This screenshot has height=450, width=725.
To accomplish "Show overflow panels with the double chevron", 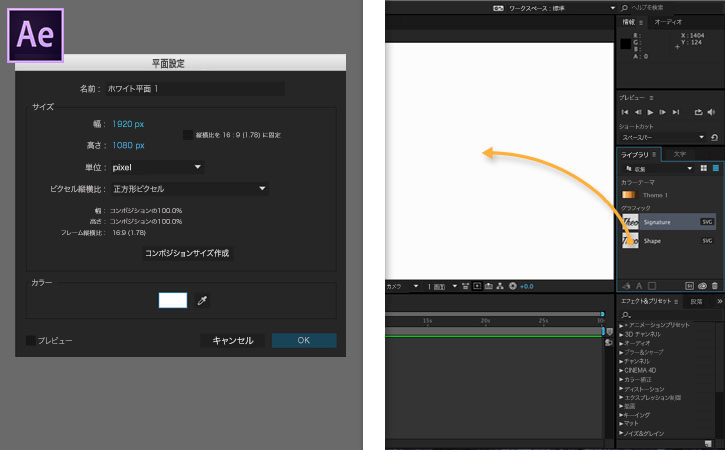I will [719, 302].
